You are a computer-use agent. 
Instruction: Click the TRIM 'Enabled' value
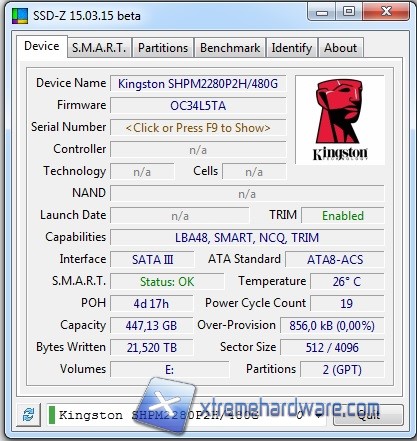pos(343,216)
